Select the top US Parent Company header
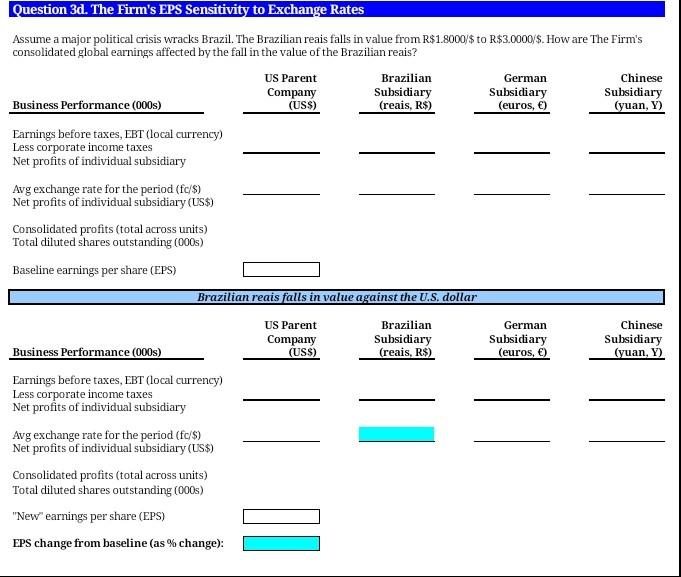Screen dimensions: 681x577 pos(291,92)
